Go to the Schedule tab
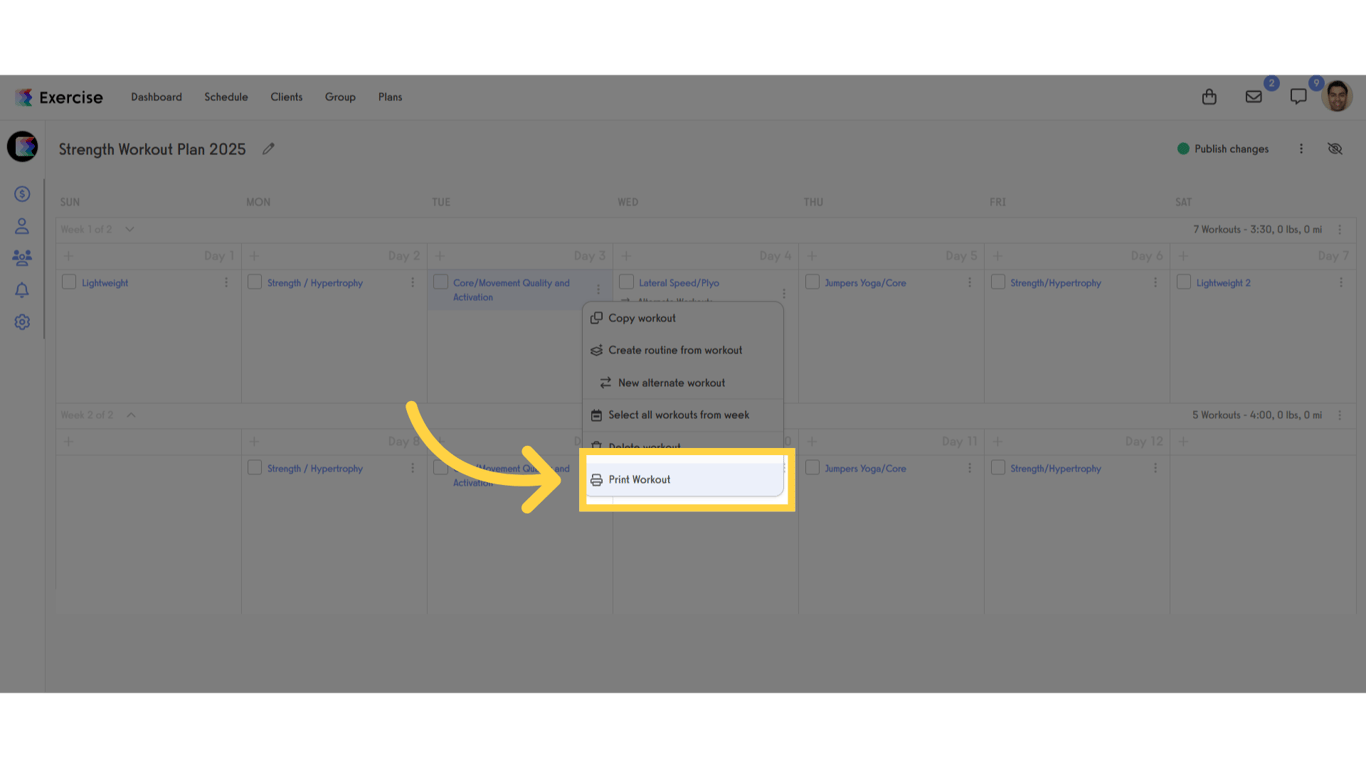This screenshot has height=768, width=1366. [x=226, y=97]
